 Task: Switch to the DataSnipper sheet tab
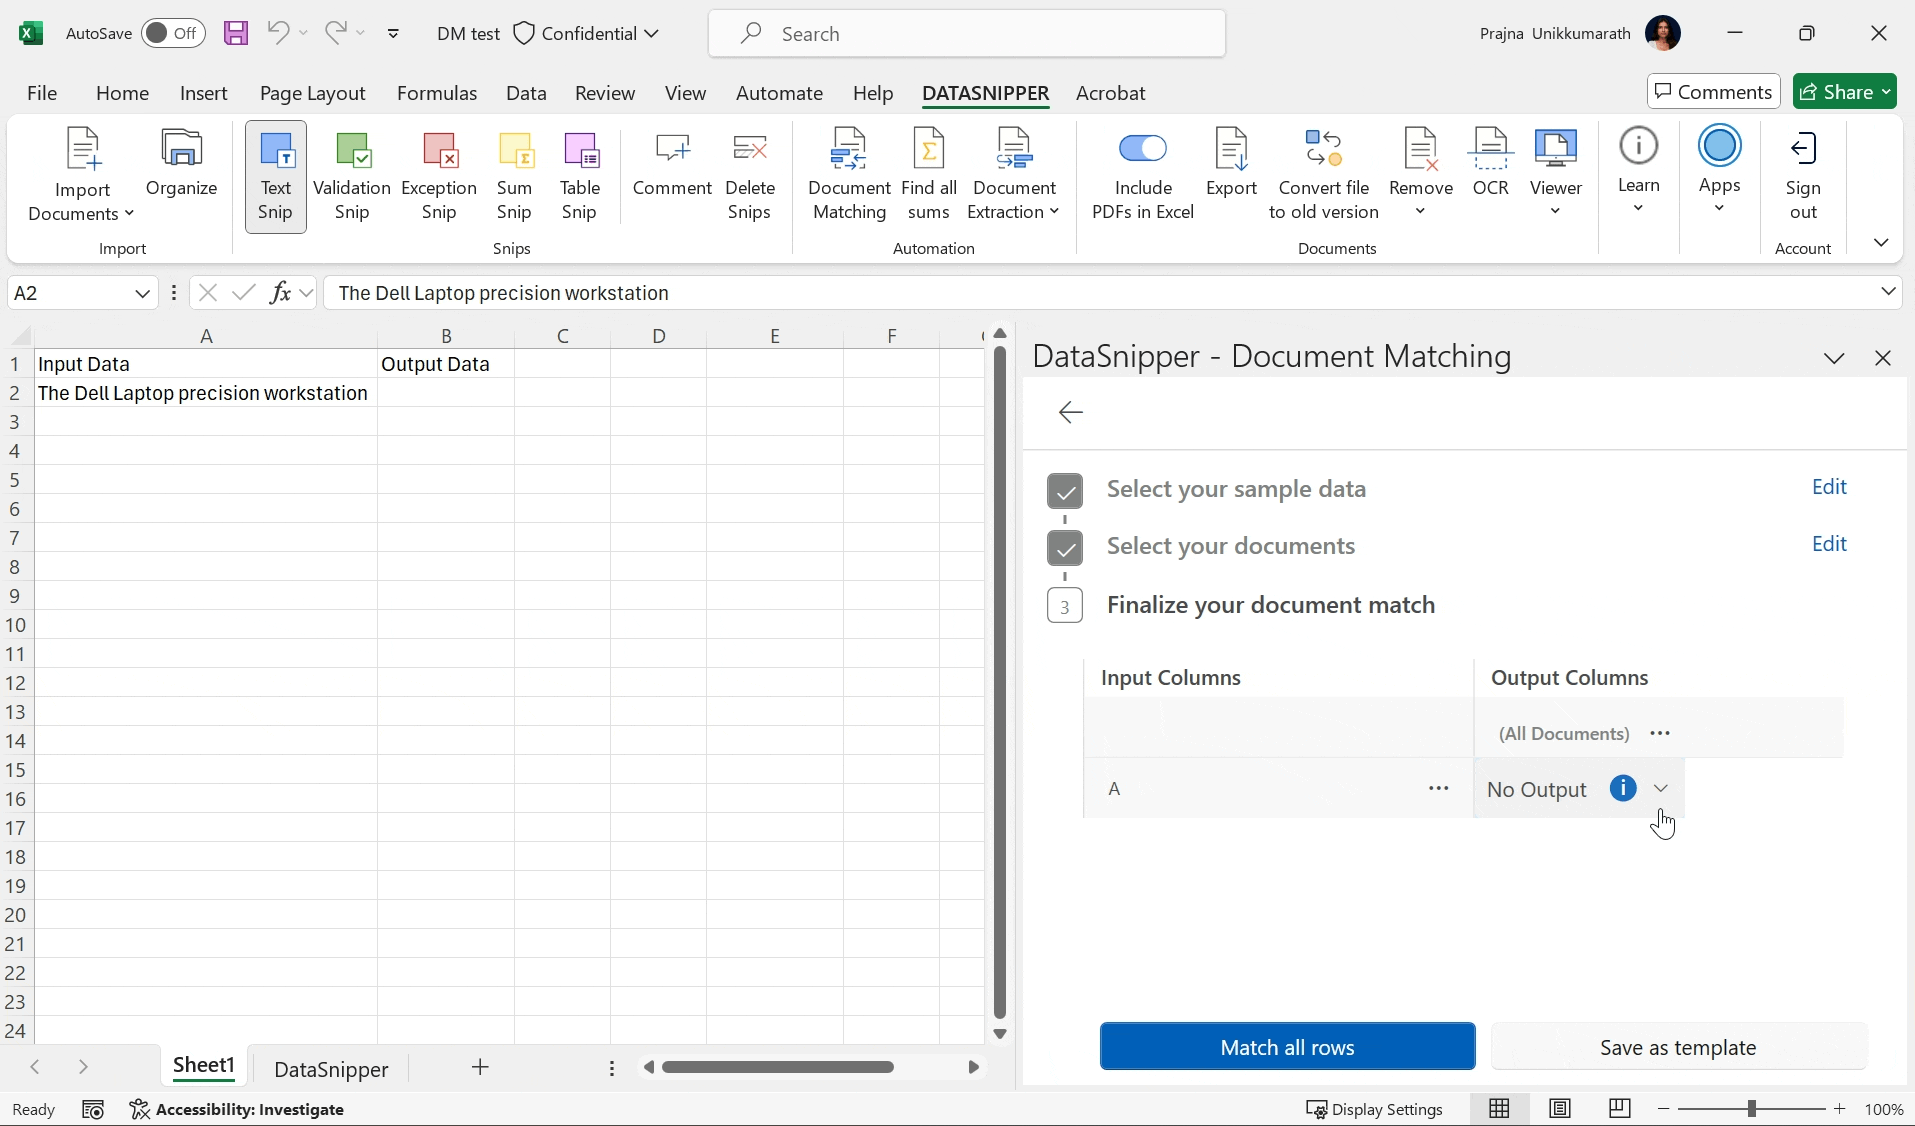point(330,1068)
